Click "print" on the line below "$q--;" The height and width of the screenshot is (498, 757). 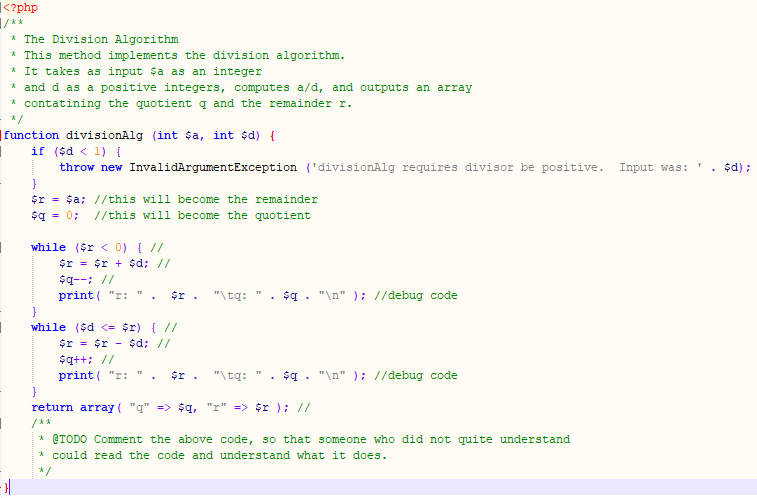(76, 295)
